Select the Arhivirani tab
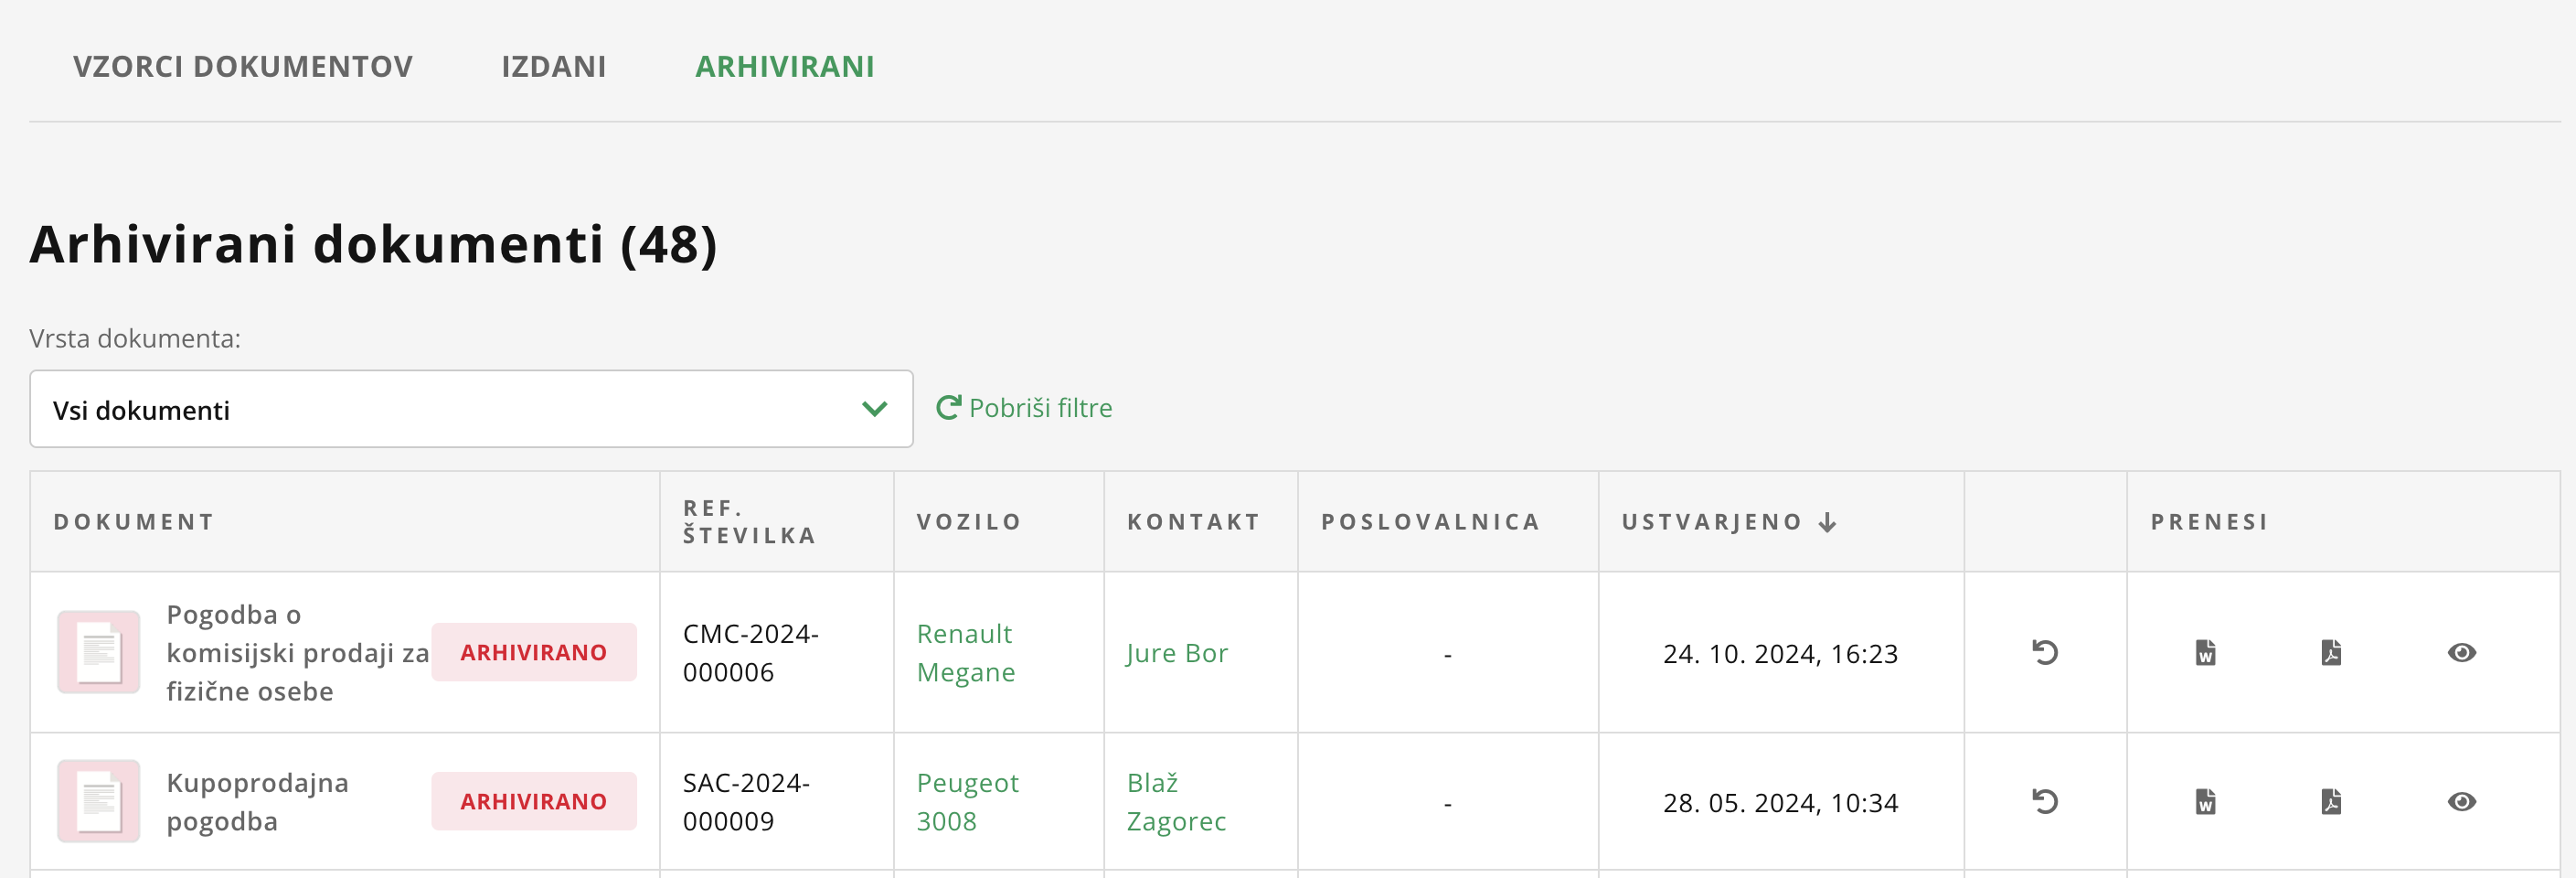This screenshot has width=2576, height=878. tap(785, 67)
